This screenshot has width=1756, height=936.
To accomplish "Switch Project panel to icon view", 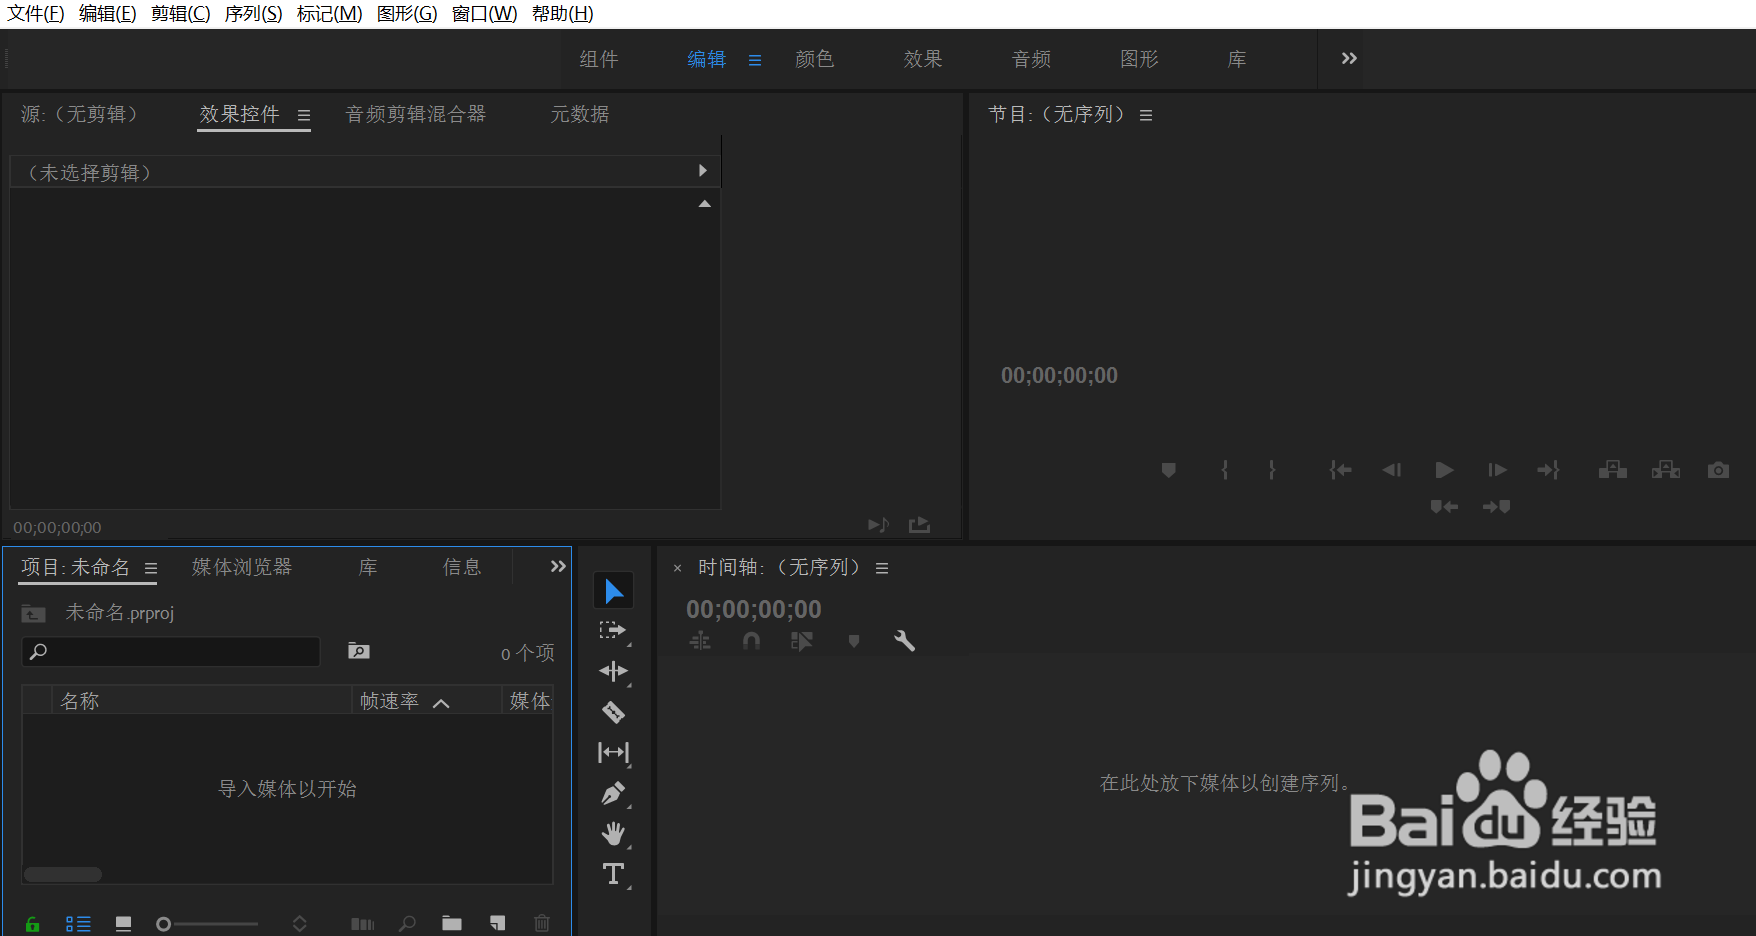I will [123, 924].
